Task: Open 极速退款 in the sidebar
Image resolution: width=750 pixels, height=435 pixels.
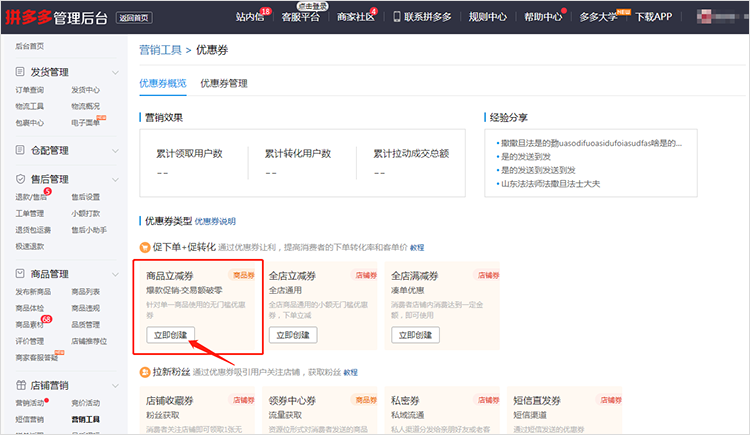Action: coord(30,246)
